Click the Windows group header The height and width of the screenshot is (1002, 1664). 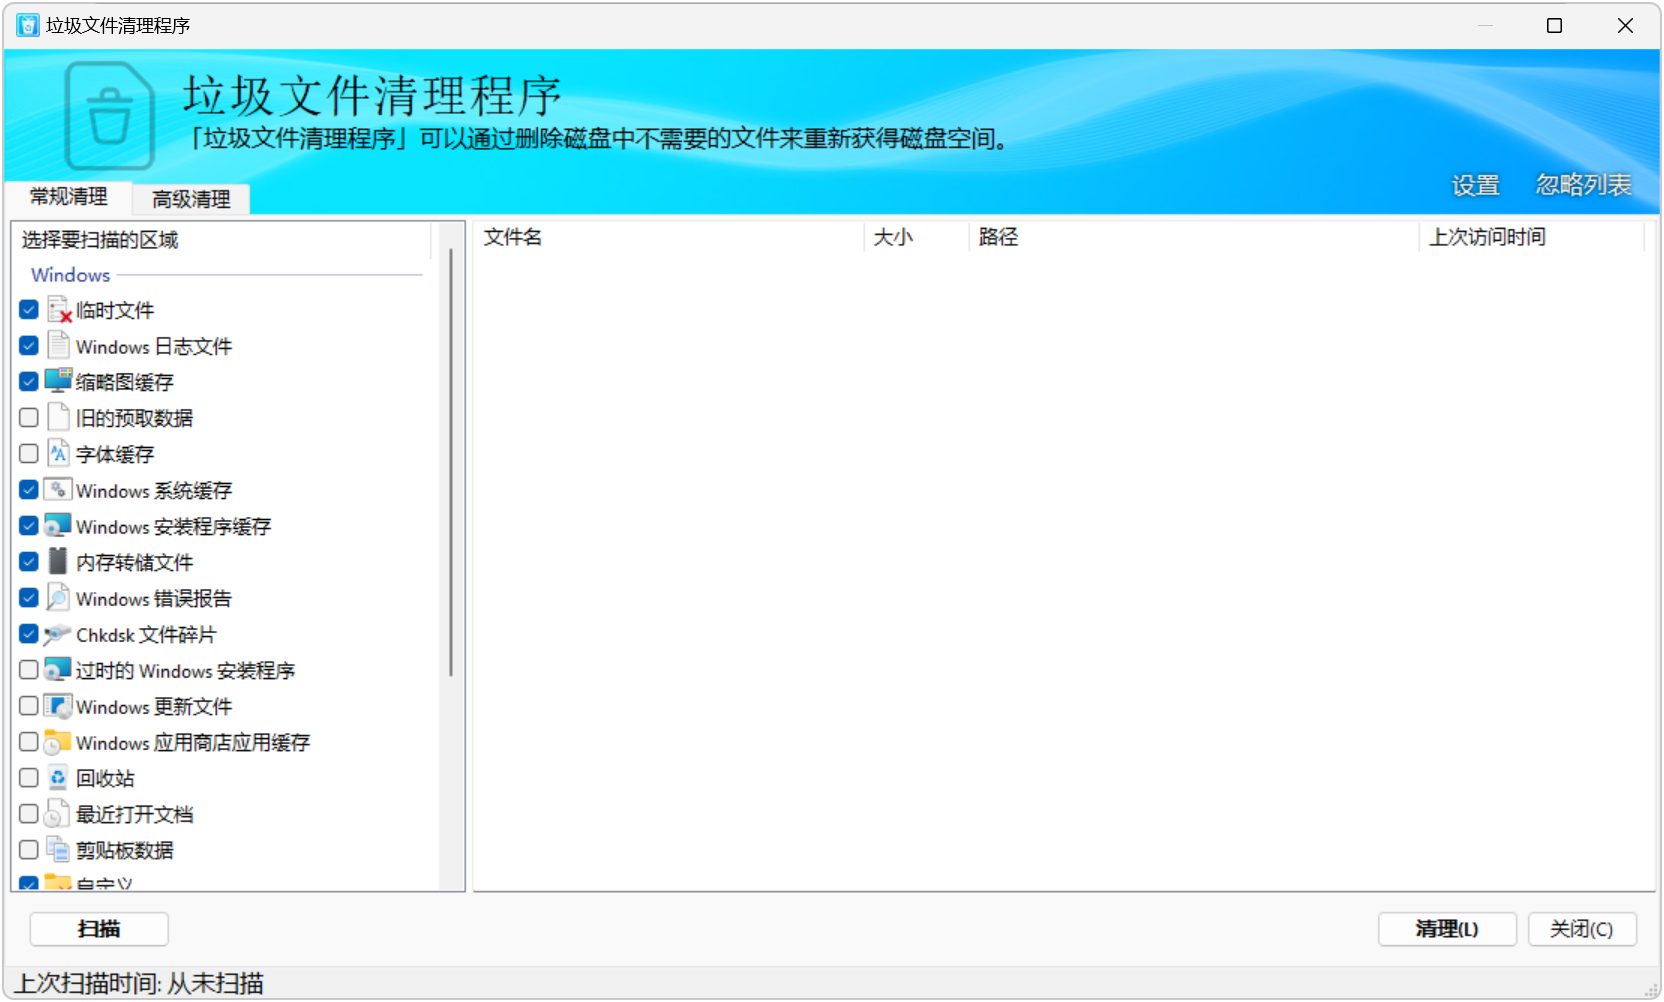(x=71, y=275)
